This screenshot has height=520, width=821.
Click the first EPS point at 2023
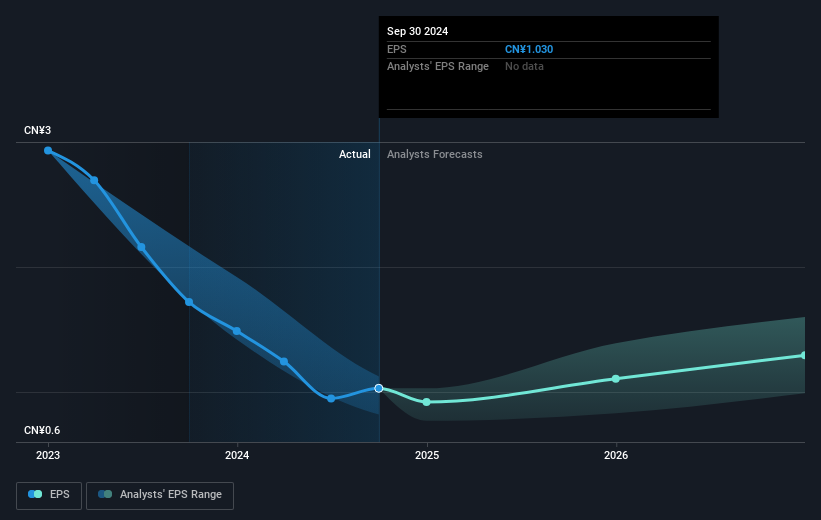[48, 151]
